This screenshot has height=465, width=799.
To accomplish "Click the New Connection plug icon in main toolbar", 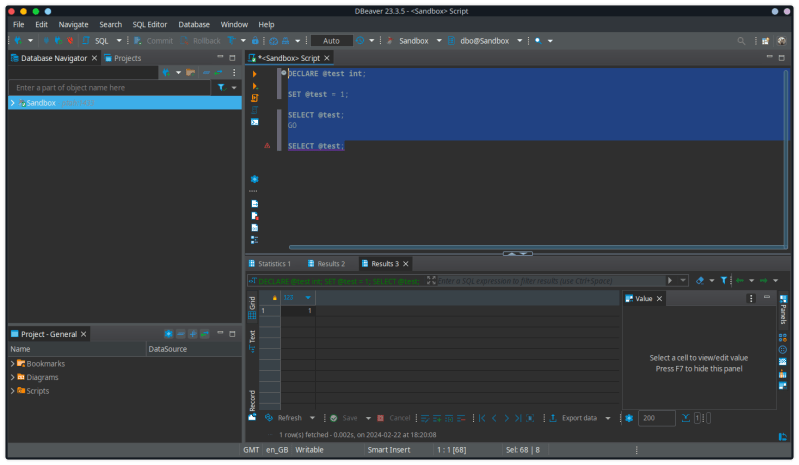I will (x=18, y=41).
